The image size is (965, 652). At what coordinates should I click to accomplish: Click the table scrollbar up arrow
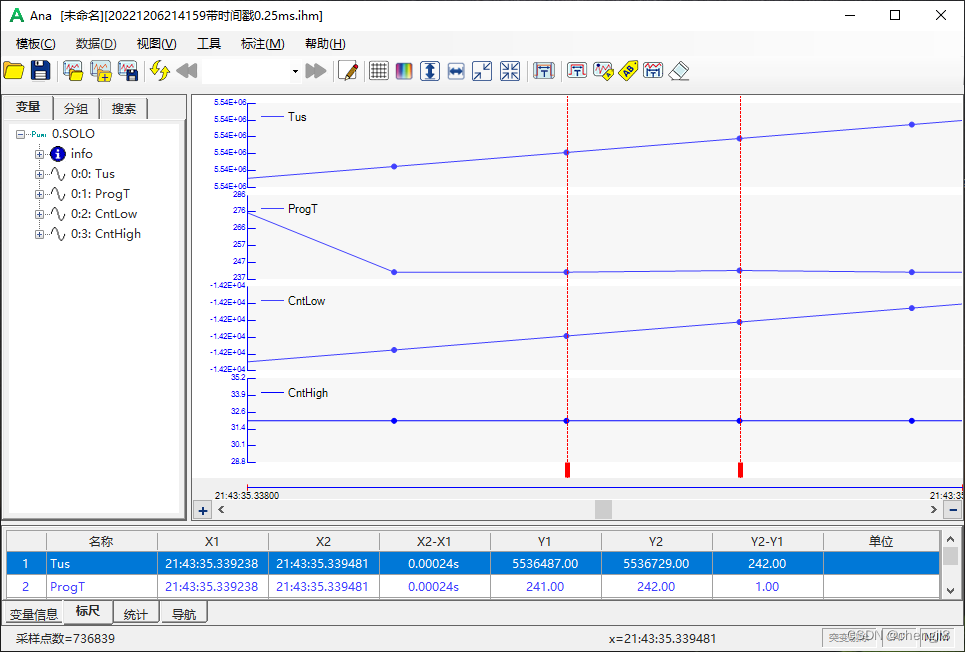point(950,539)
